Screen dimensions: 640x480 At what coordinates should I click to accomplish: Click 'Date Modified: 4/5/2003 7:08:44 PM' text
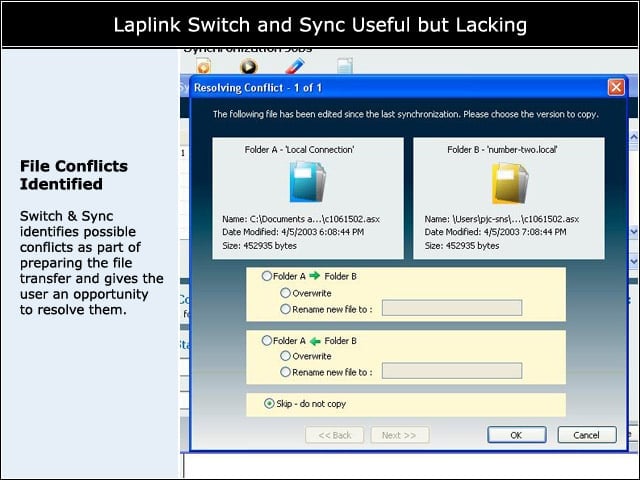tap(495, 232)
